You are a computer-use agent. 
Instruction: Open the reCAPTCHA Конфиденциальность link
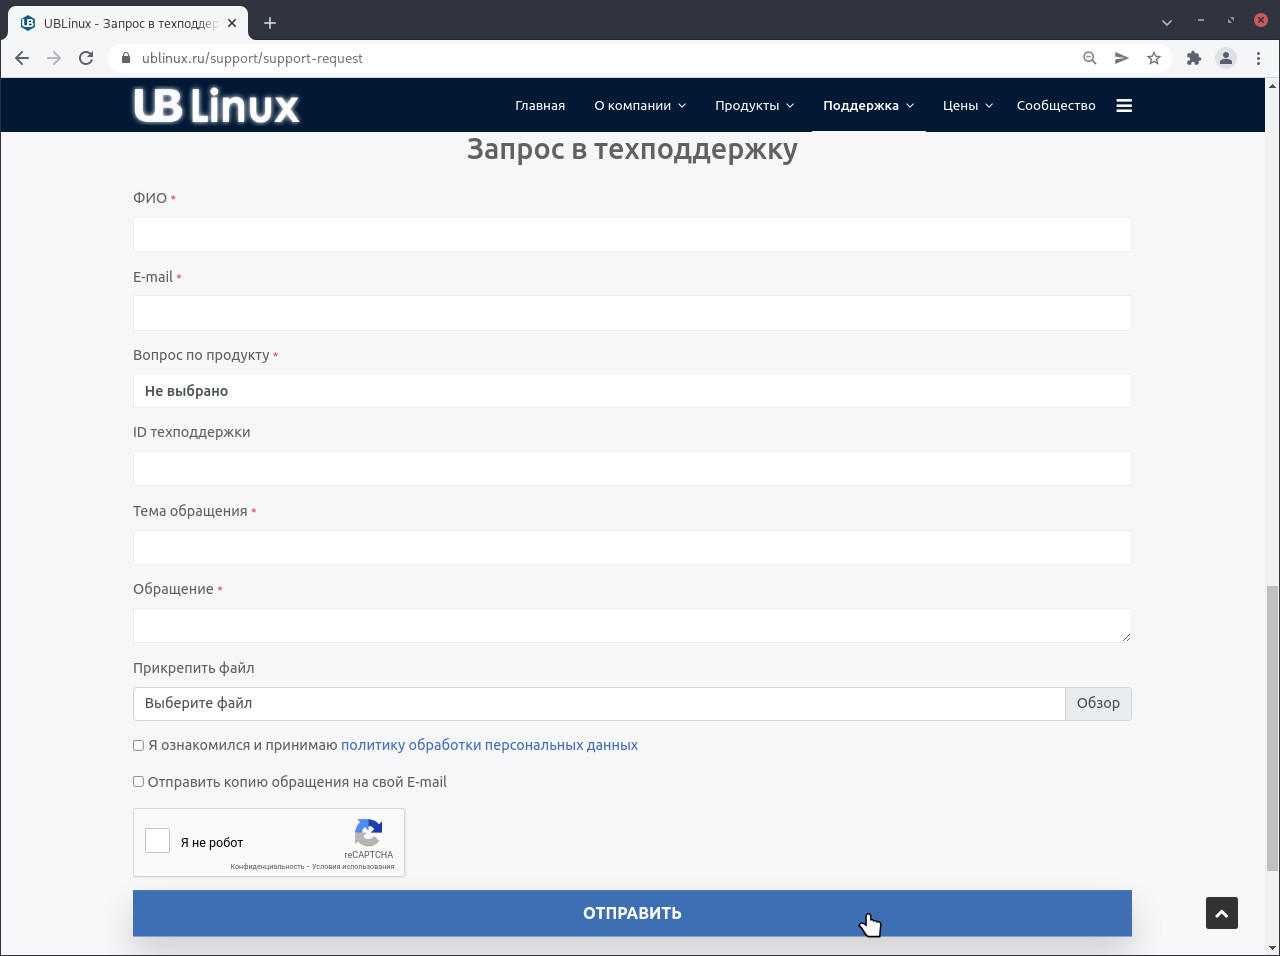point(267,867)
